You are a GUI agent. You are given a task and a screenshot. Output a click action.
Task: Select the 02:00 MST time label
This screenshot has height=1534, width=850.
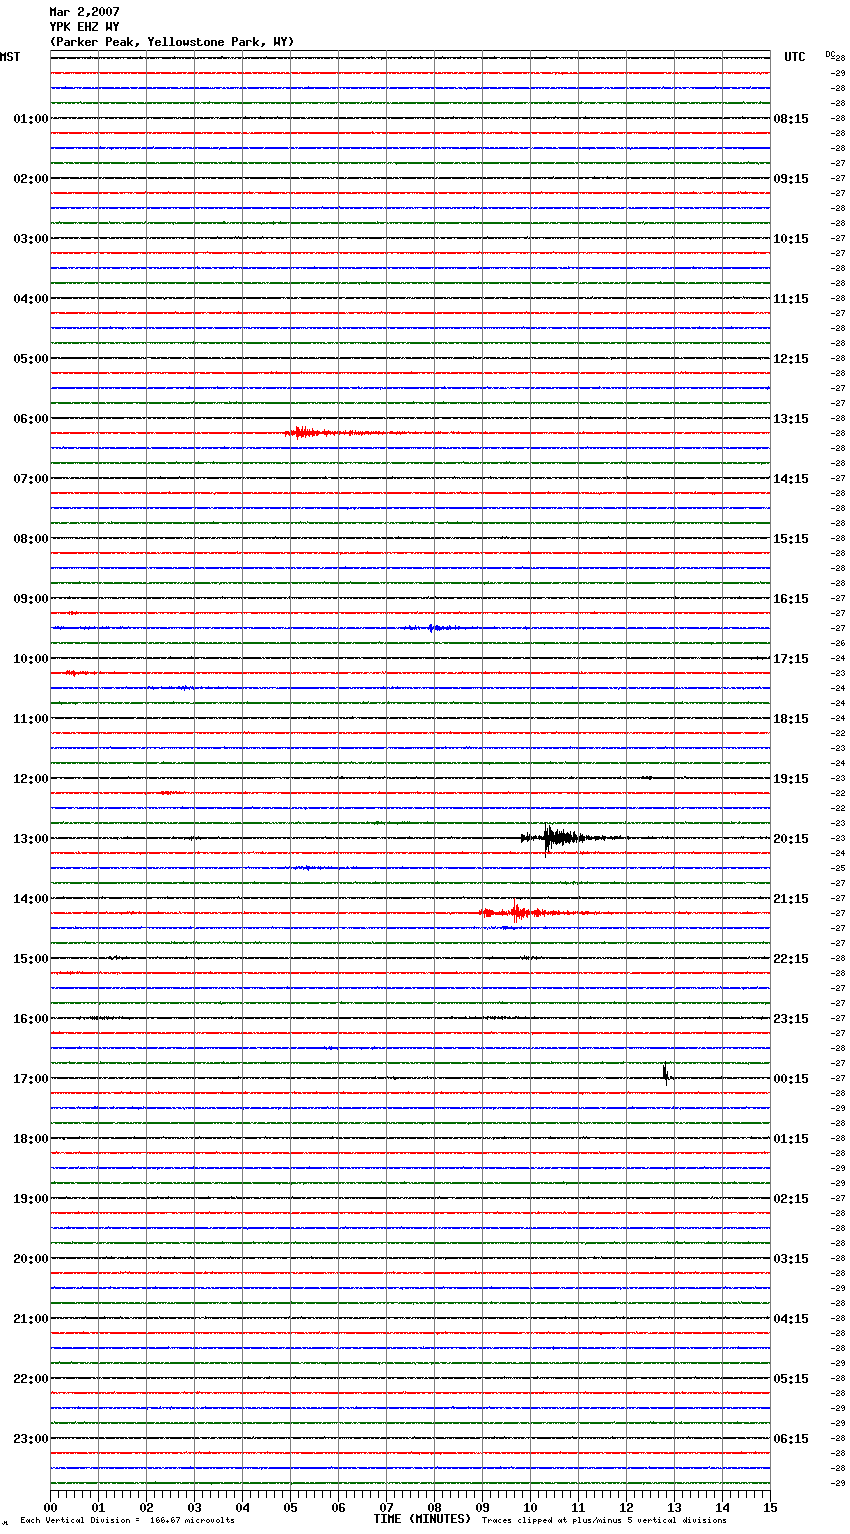click(x=31, y=179)
